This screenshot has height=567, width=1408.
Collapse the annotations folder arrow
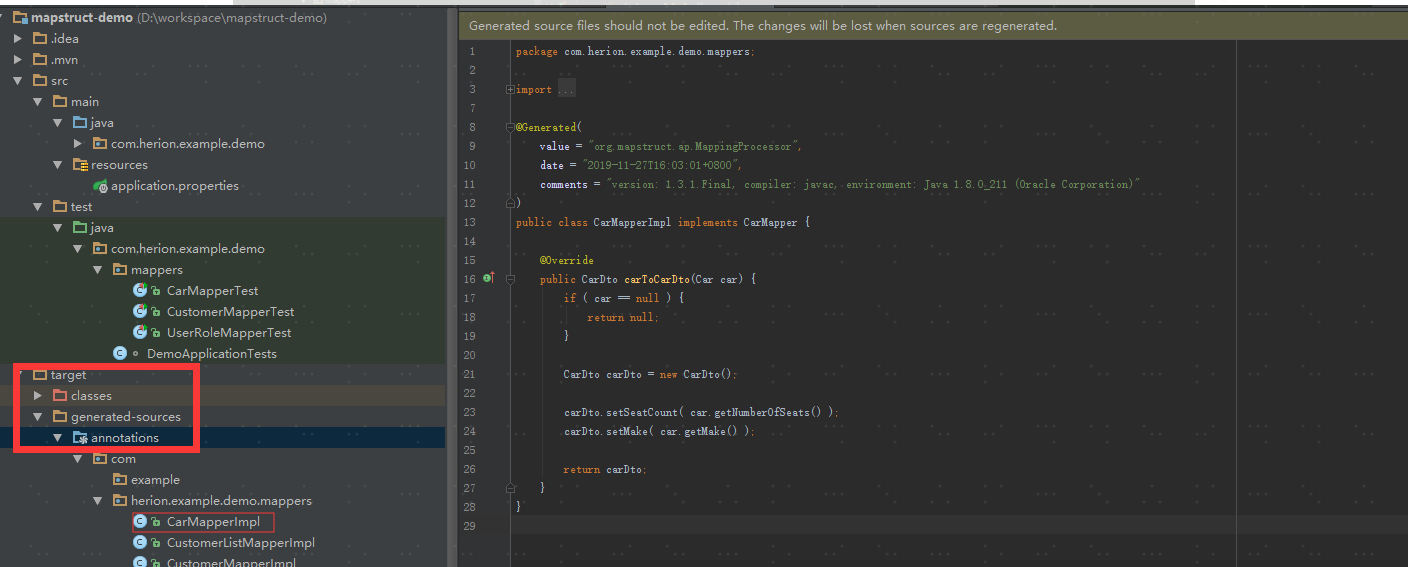(x=58, y=438)
